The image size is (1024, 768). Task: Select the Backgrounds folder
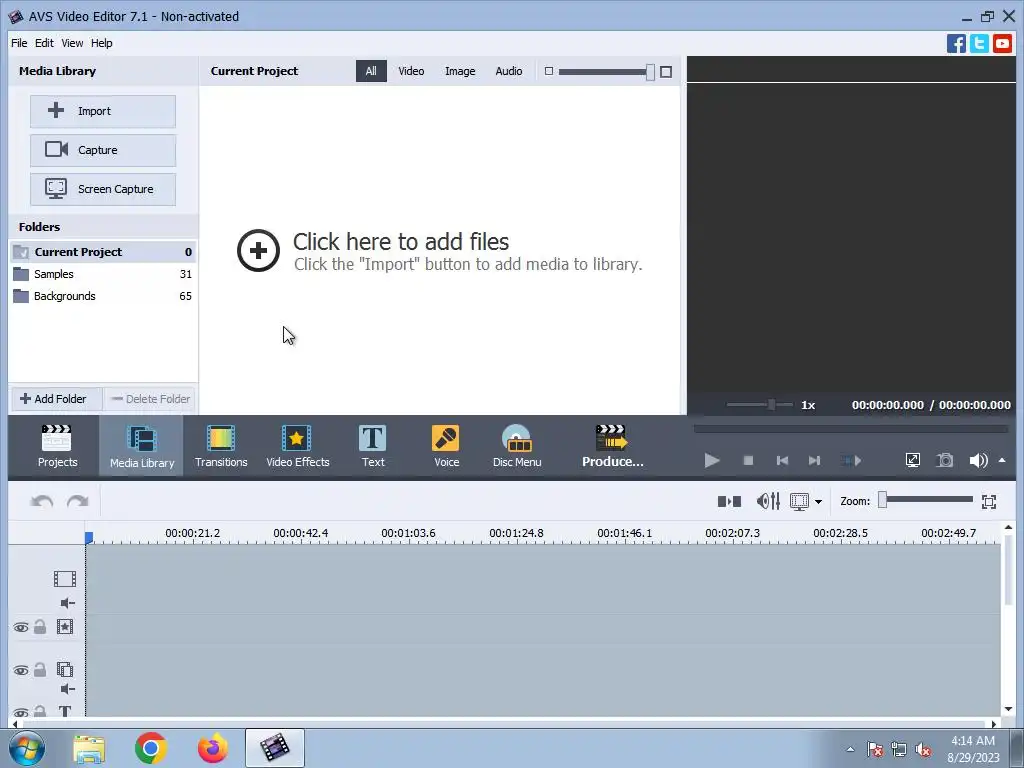pos(103,296)
